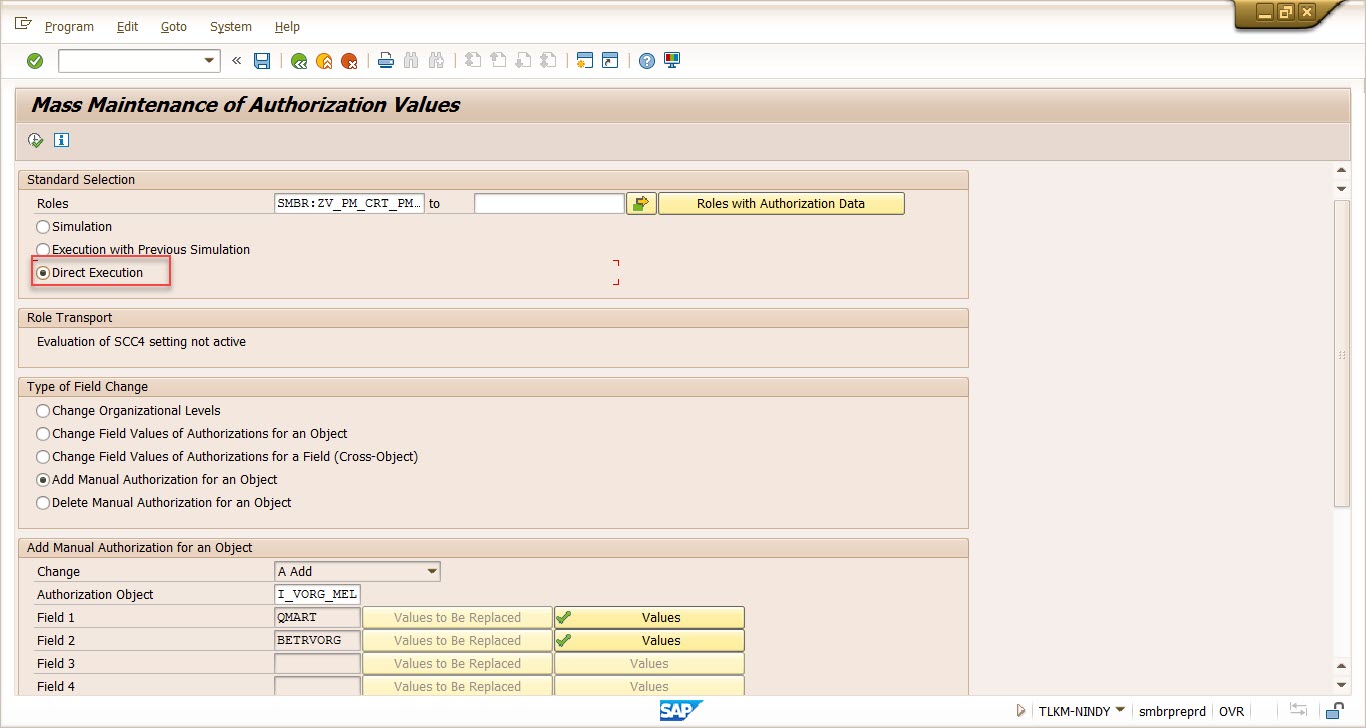The width and height of the screenshot is (1366, 728).
Task: Expand the Change 'A Add' dropdown
Action: (x=432, y=572)
